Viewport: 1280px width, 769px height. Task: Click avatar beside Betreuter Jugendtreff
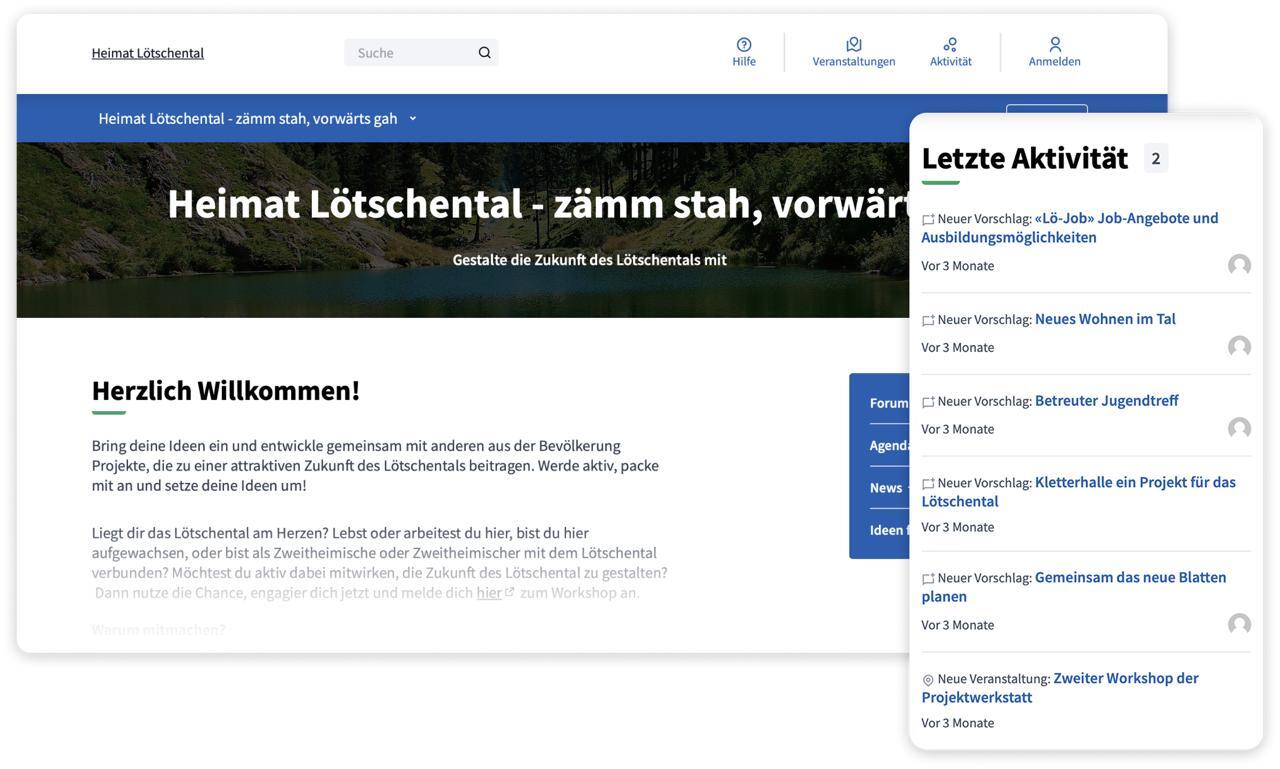[1239, 429]
